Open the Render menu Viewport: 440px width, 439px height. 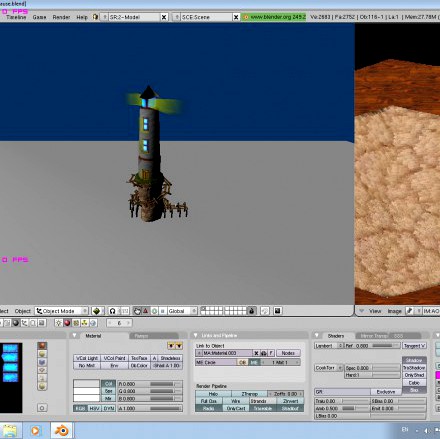click(61, 17)
